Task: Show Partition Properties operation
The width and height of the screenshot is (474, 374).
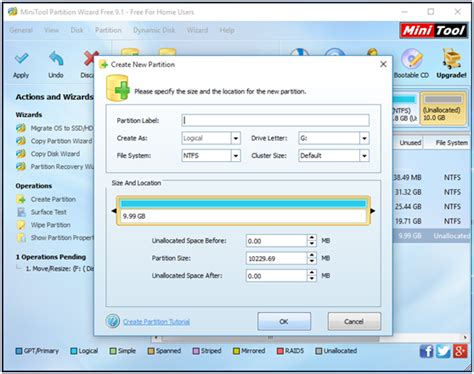Action: pyautogui.click(x=55, y=238)
